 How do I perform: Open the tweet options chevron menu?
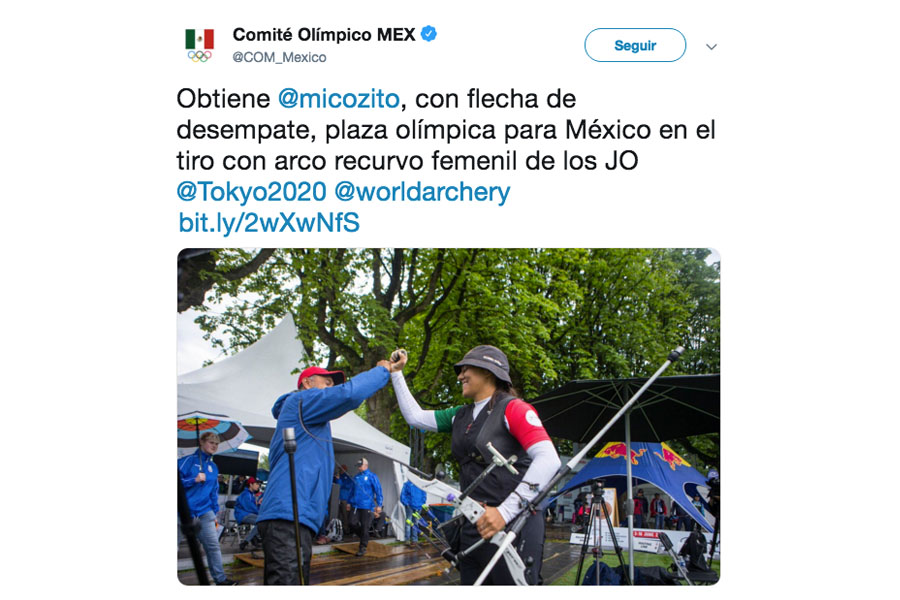(x=711, y=47)
